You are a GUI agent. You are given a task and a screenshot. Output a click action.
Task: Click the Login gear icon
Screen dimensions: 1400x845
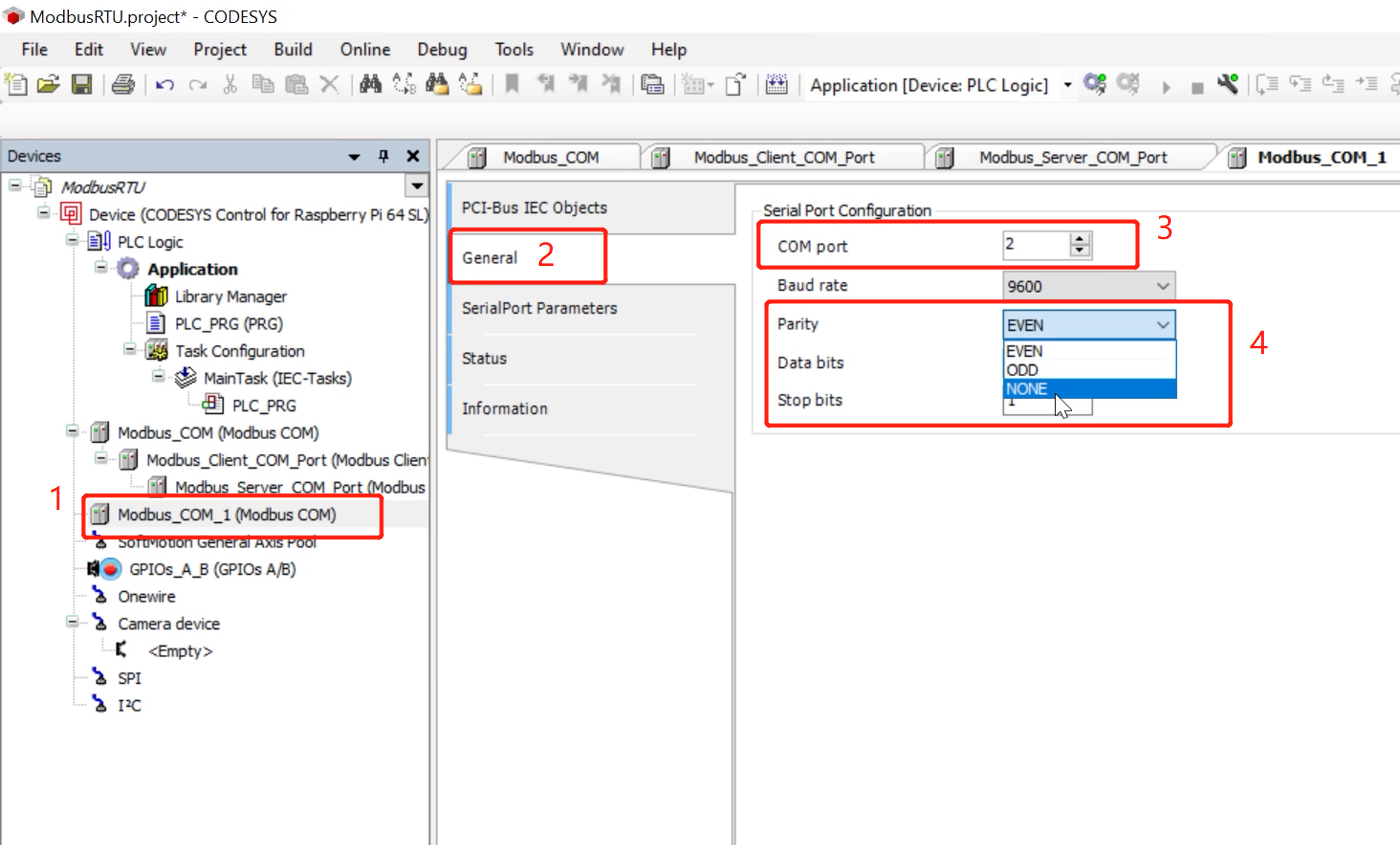[1096, 86]
